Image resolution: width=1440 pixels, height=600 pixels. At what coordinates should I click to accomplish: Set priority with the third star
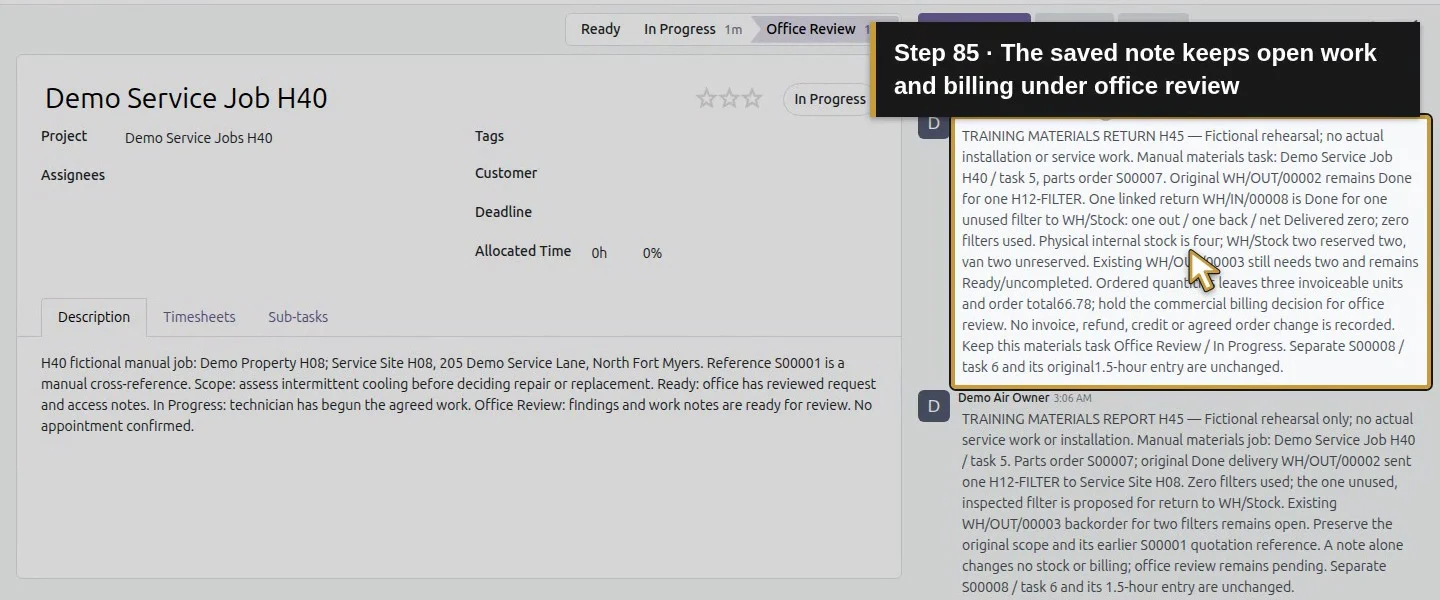click(752, 98)
